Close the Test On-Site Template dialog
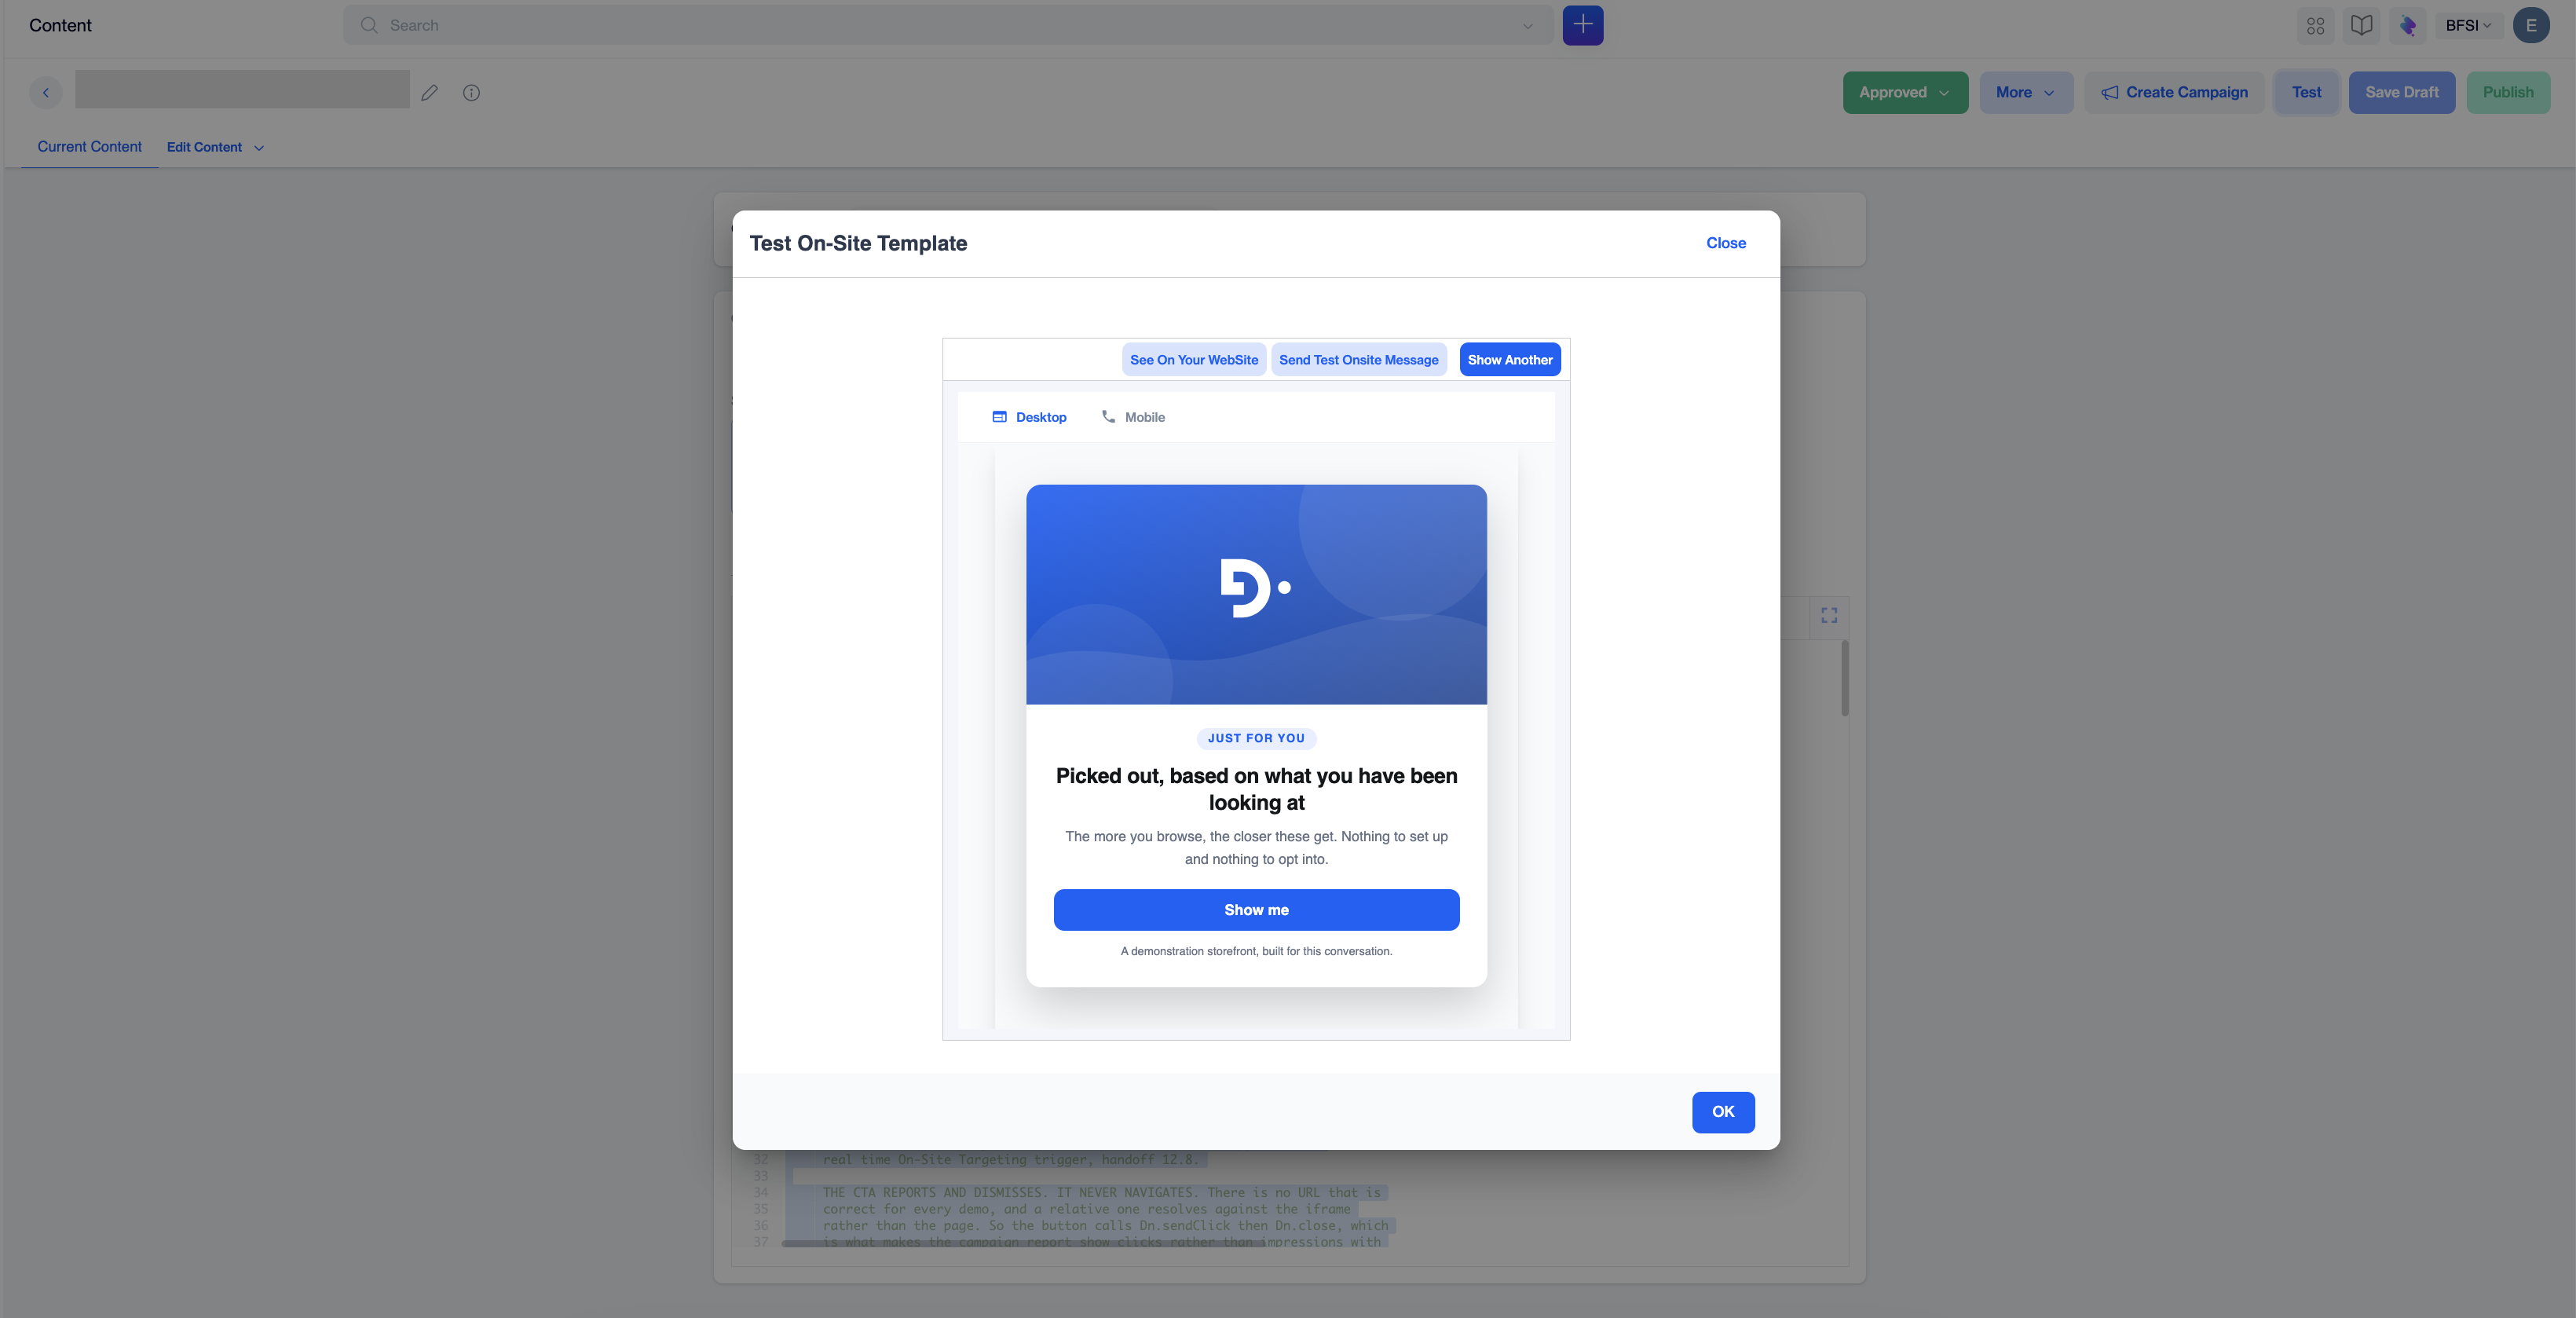This screenshot has width=2576, height=1318. (1726, 243)
